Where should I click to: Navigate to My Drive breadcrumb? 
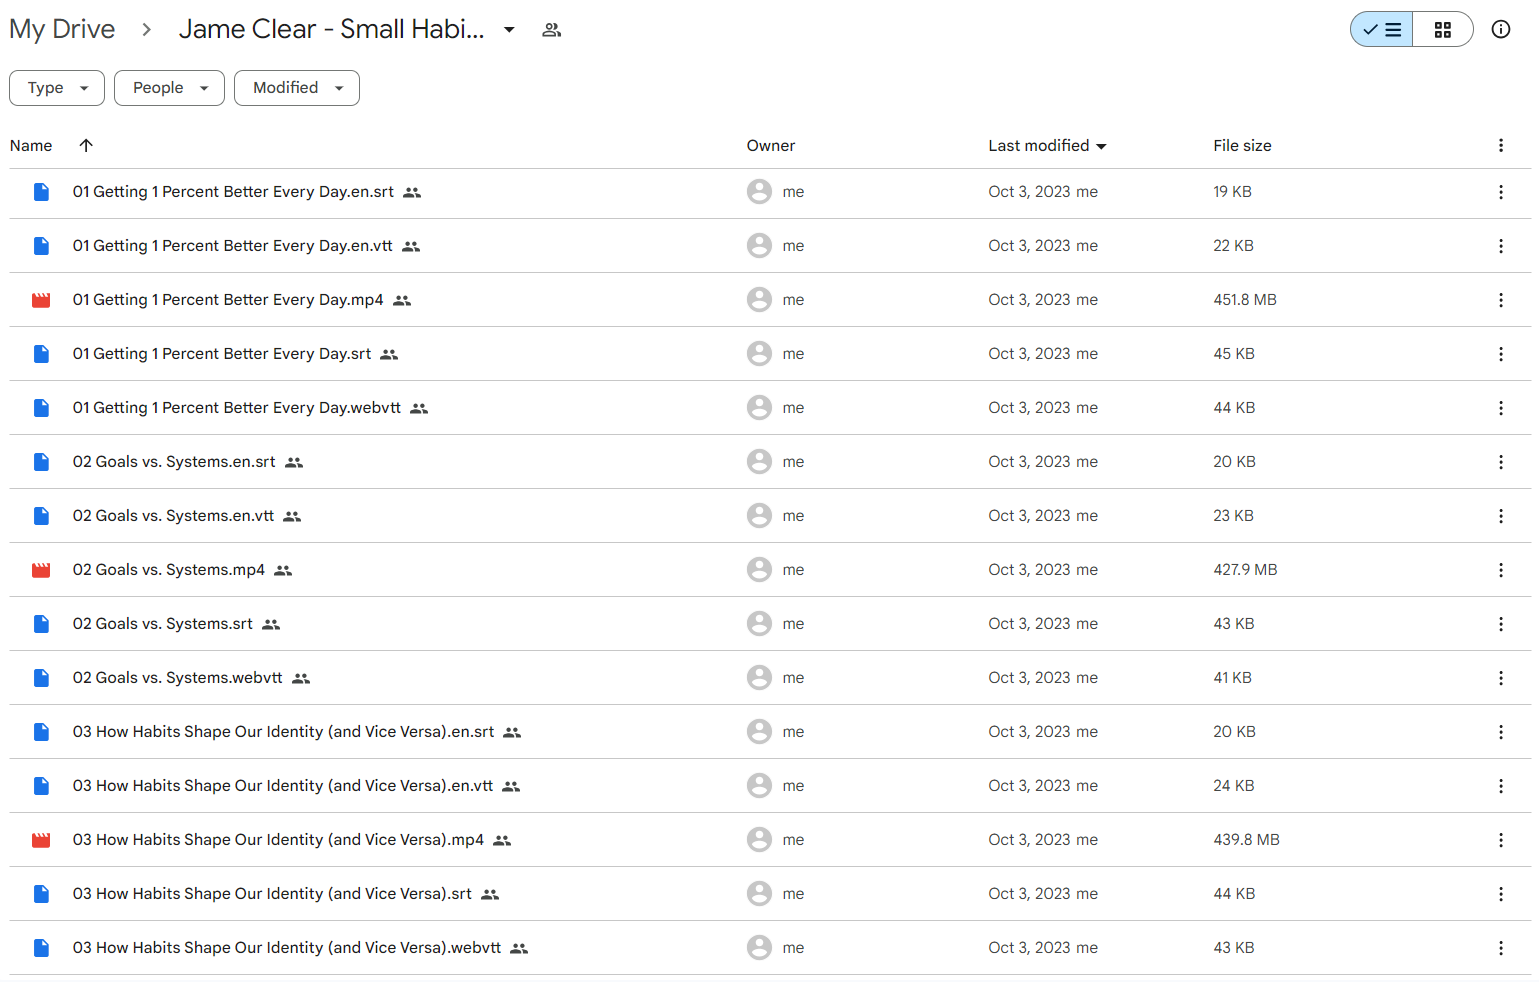(62, 30)
